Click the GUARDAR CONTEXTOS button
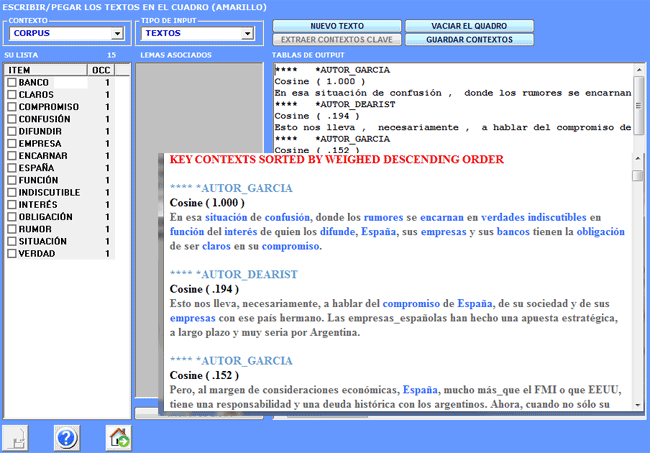650x453 pixels. (469, 40)
